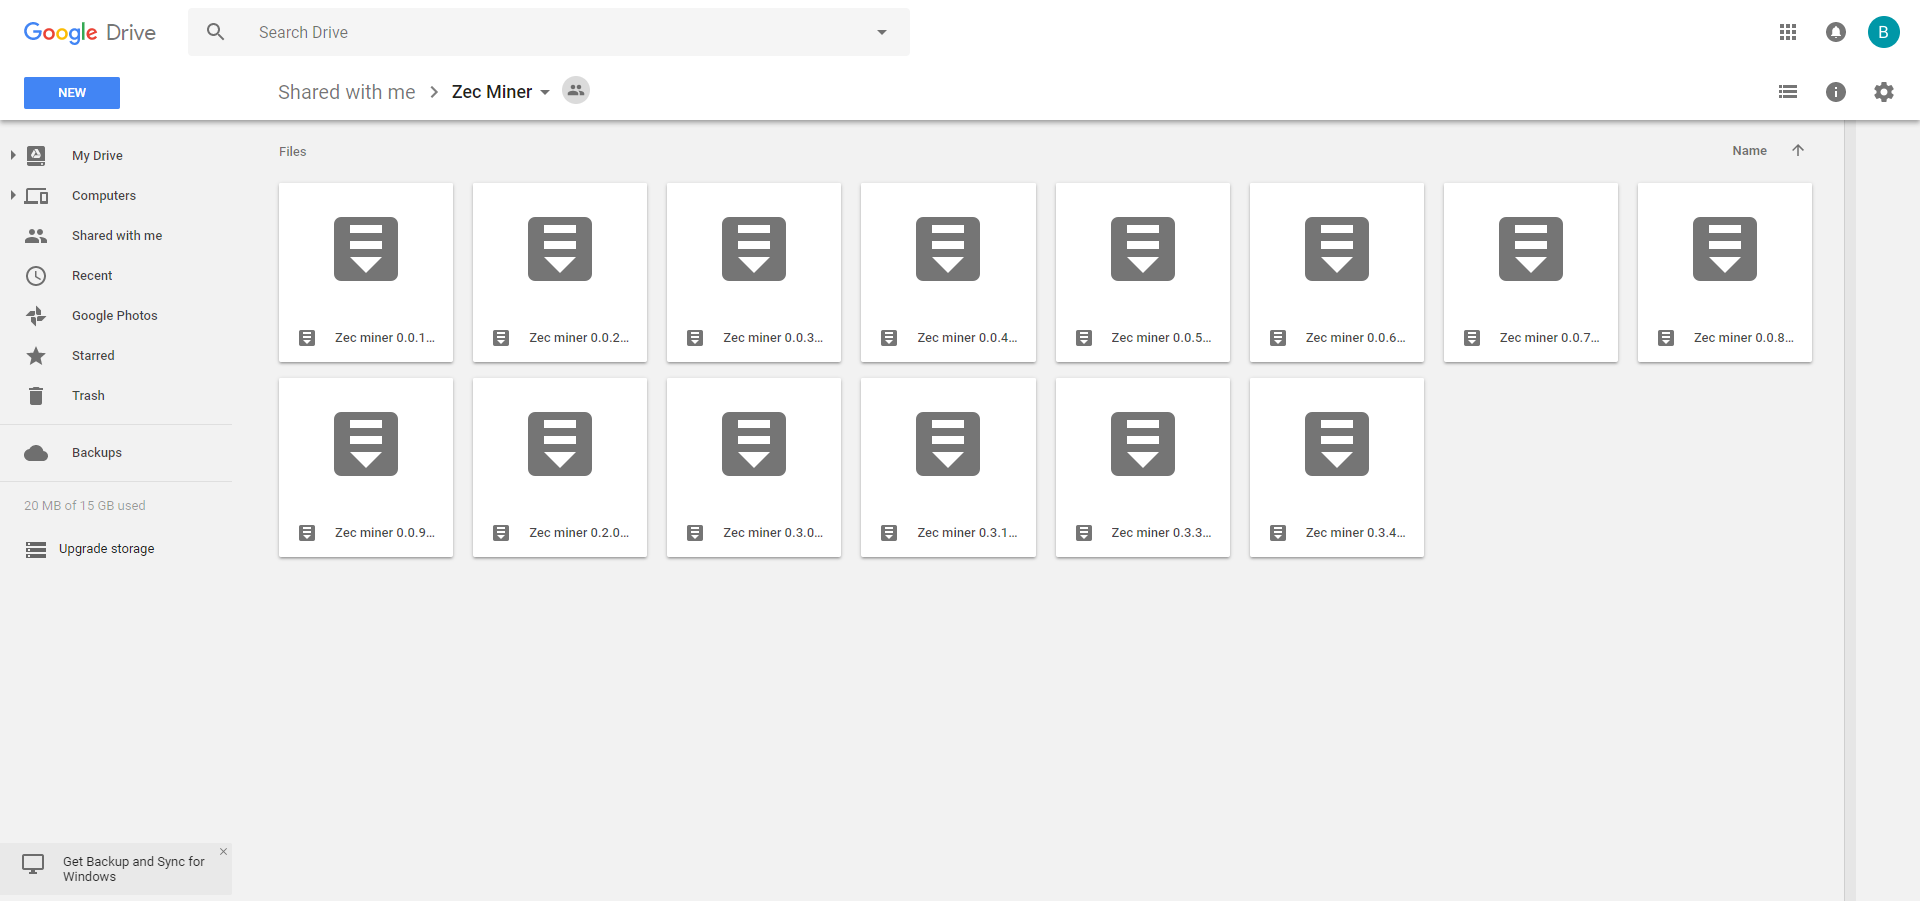Click the NEW button
This screenshot has width=1920, height=901.
tap(72, 93)
